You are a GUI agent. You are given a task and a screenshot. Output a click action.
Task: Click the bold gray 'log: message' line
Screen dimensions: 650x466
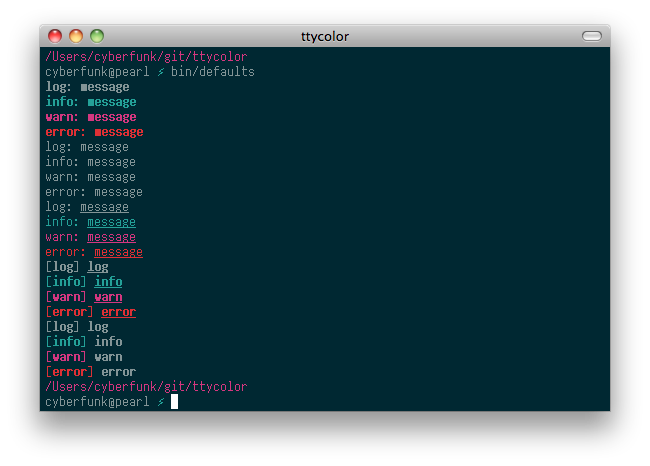tap(87, 87)
